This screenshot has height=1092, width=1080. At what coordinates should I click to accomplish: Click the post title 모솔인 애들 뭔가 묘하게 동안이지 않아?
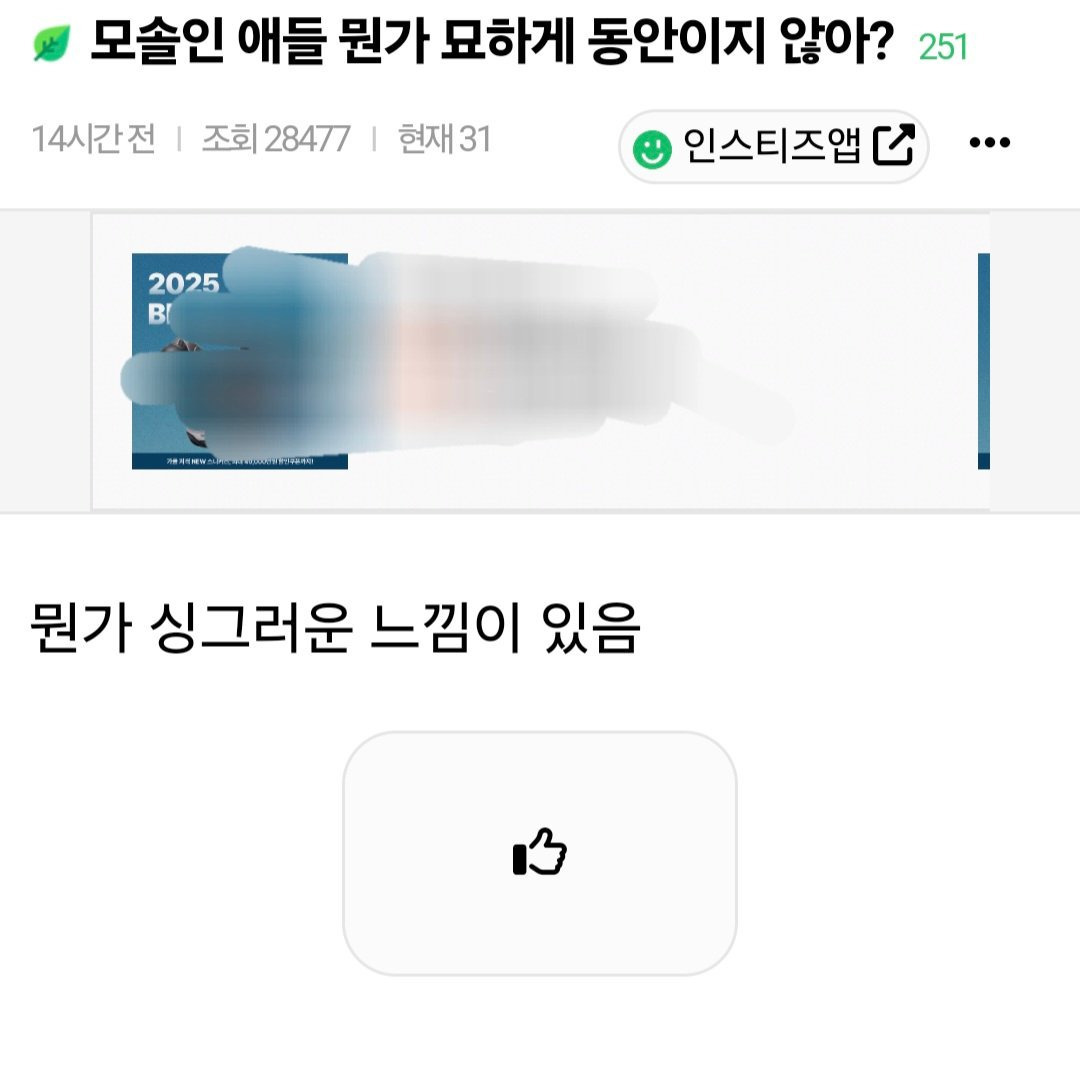(492, 42)
